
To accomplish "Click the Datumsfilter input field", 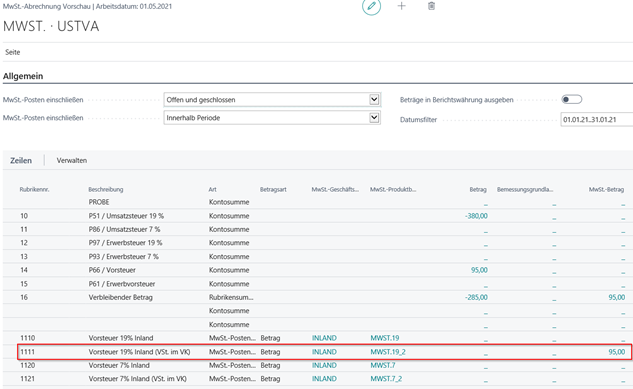I will click(x=597, y=119).
